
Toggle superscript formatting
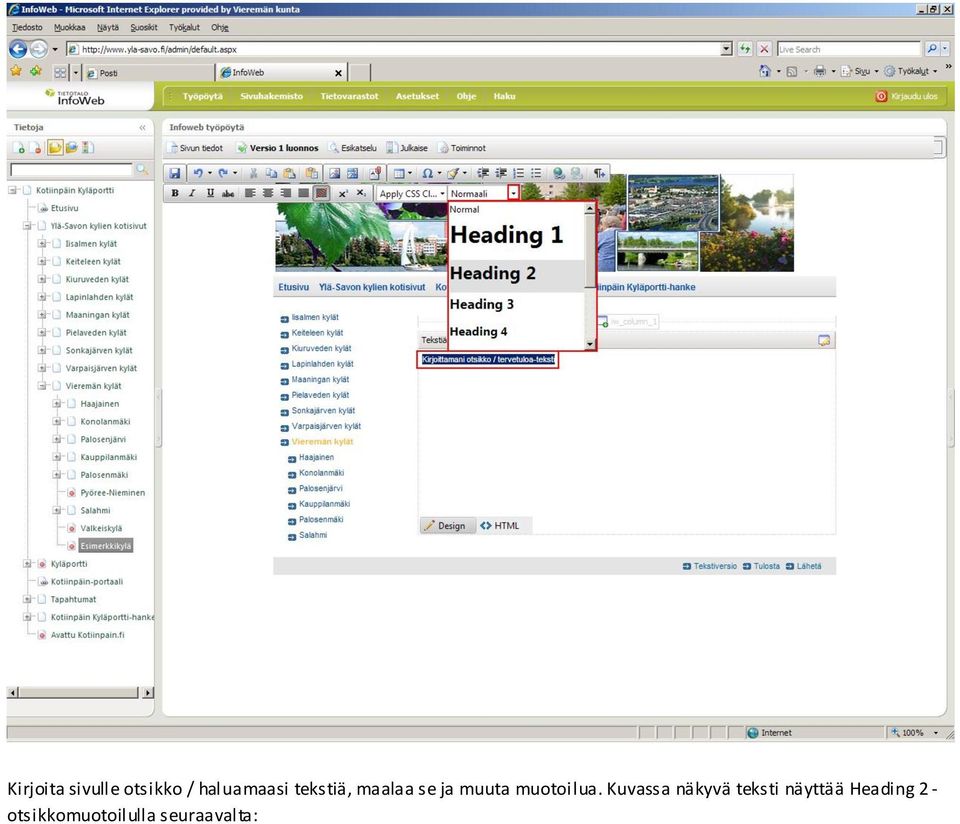coord(343,193)
